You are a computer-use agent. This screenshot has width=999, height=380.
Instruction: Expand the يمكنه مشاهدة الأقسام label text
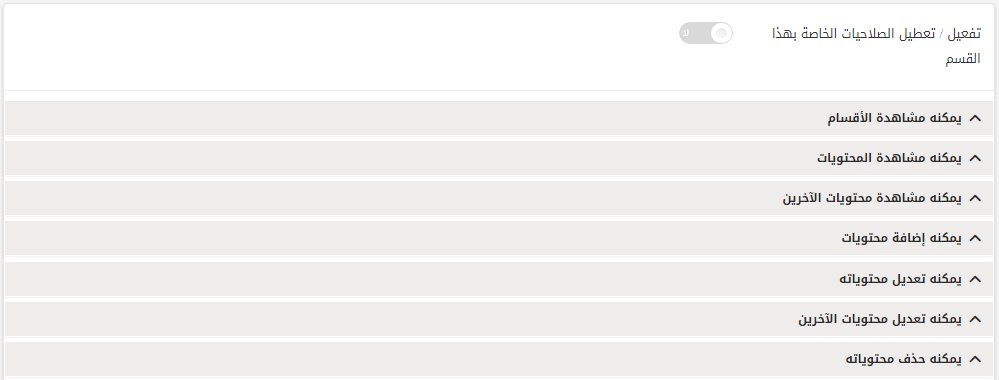(895, 118)
